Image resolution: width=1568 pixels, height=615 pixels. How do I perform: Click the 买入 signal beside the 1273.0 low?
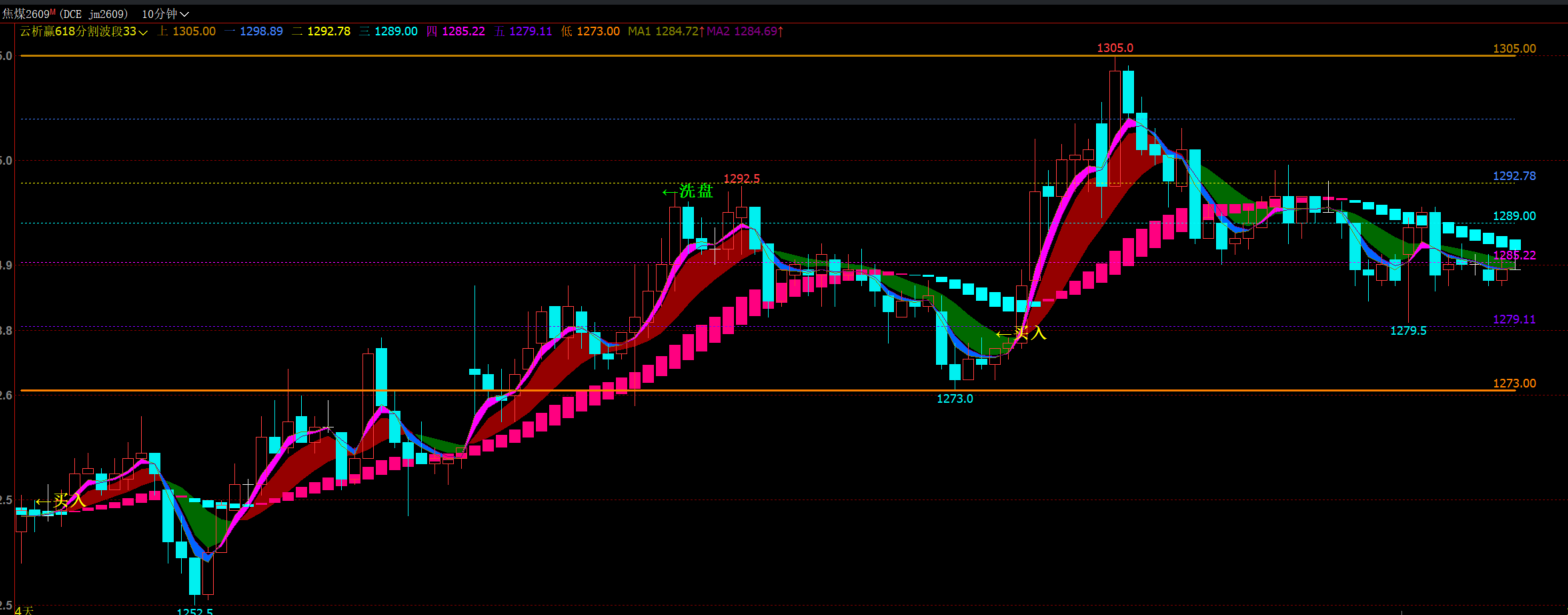pyautogui.click(x=1021, y=333)
